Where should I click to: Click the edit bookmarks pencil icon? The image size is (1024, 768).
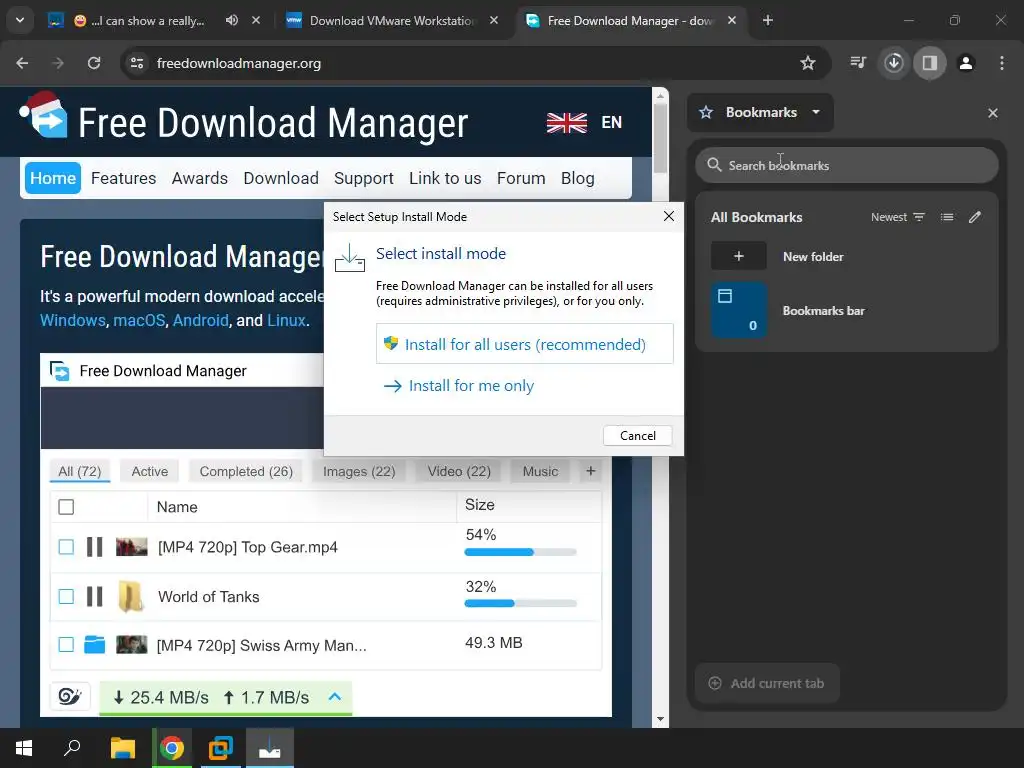pos(975,217)
